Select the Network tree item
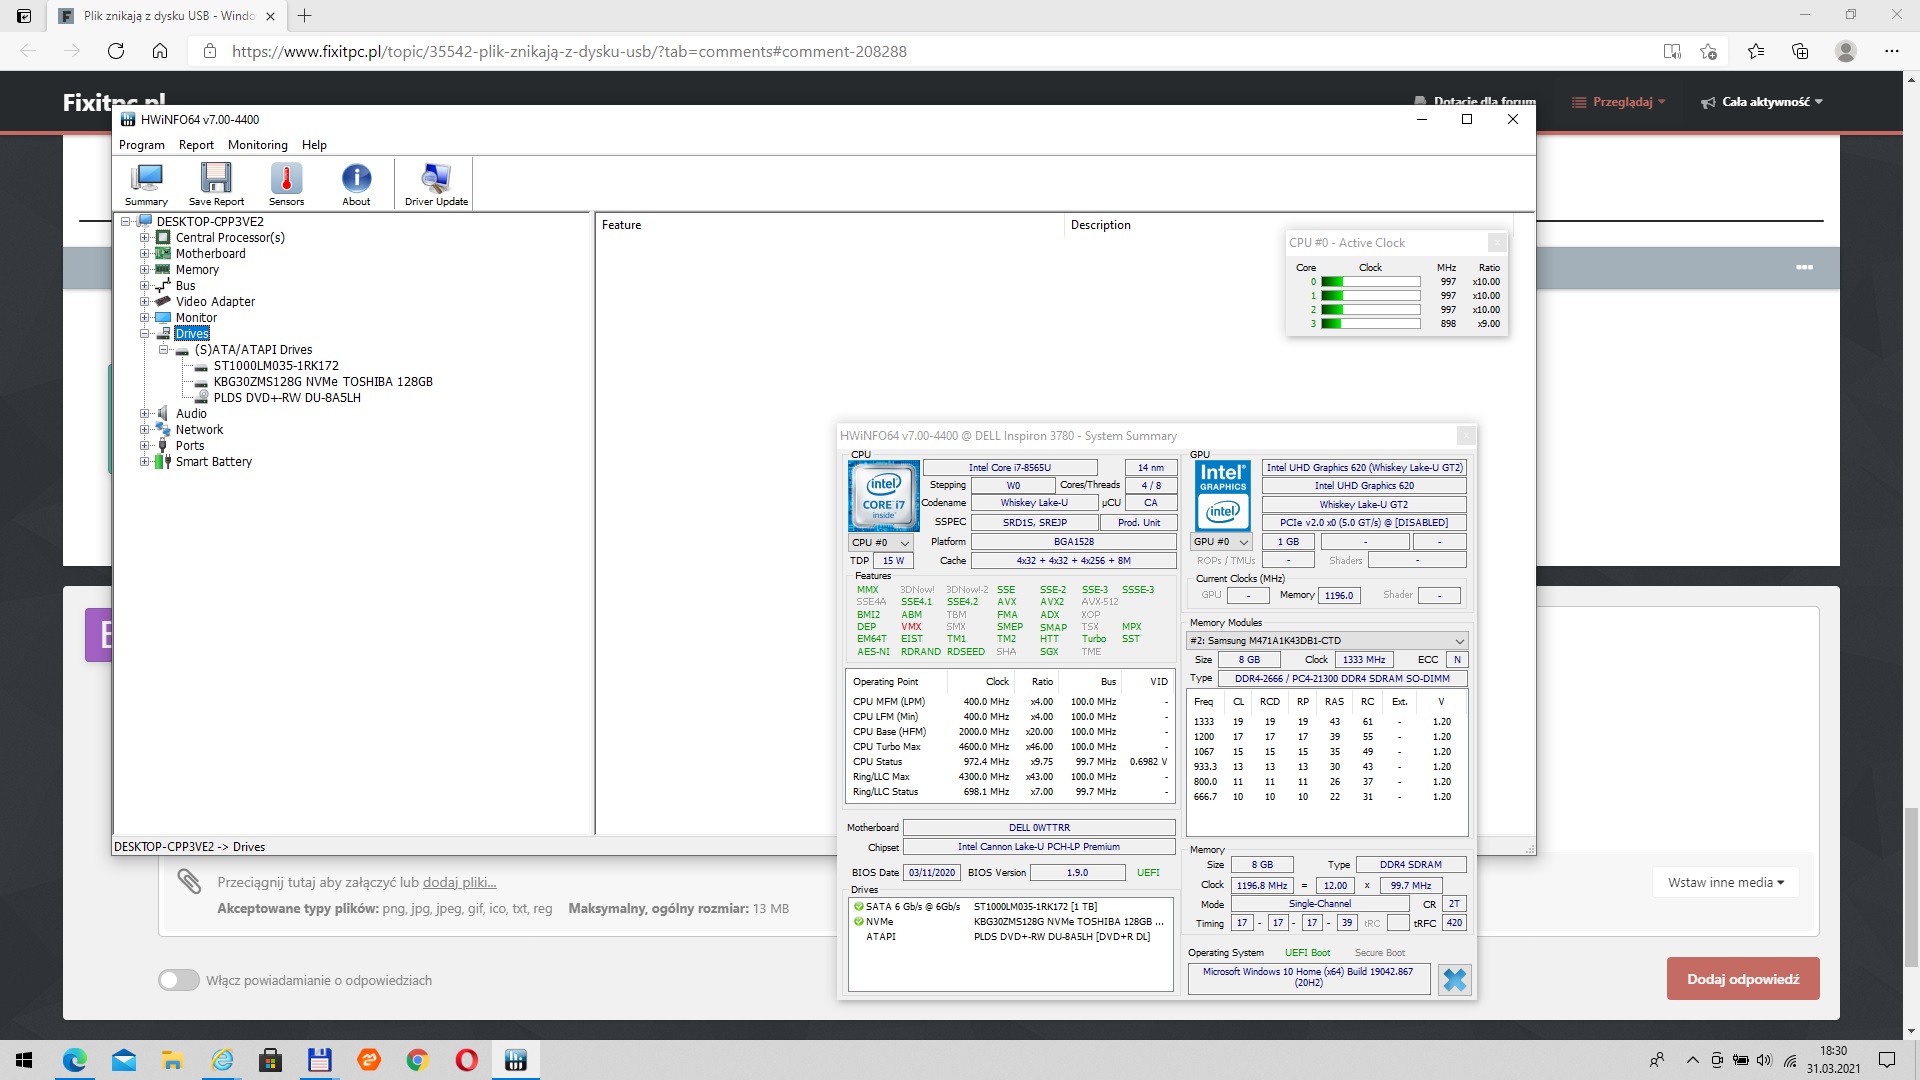The image size is (1920, 1080). pyautogui.click(x=199, y=430)
